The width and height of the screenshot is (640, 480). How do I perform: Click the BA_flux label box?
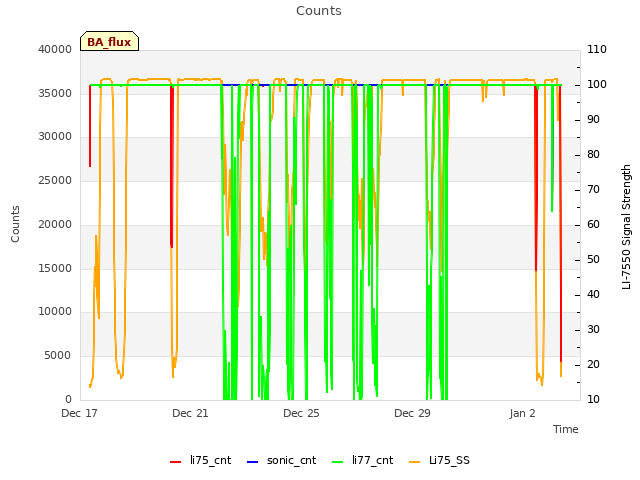pos(109,41)
